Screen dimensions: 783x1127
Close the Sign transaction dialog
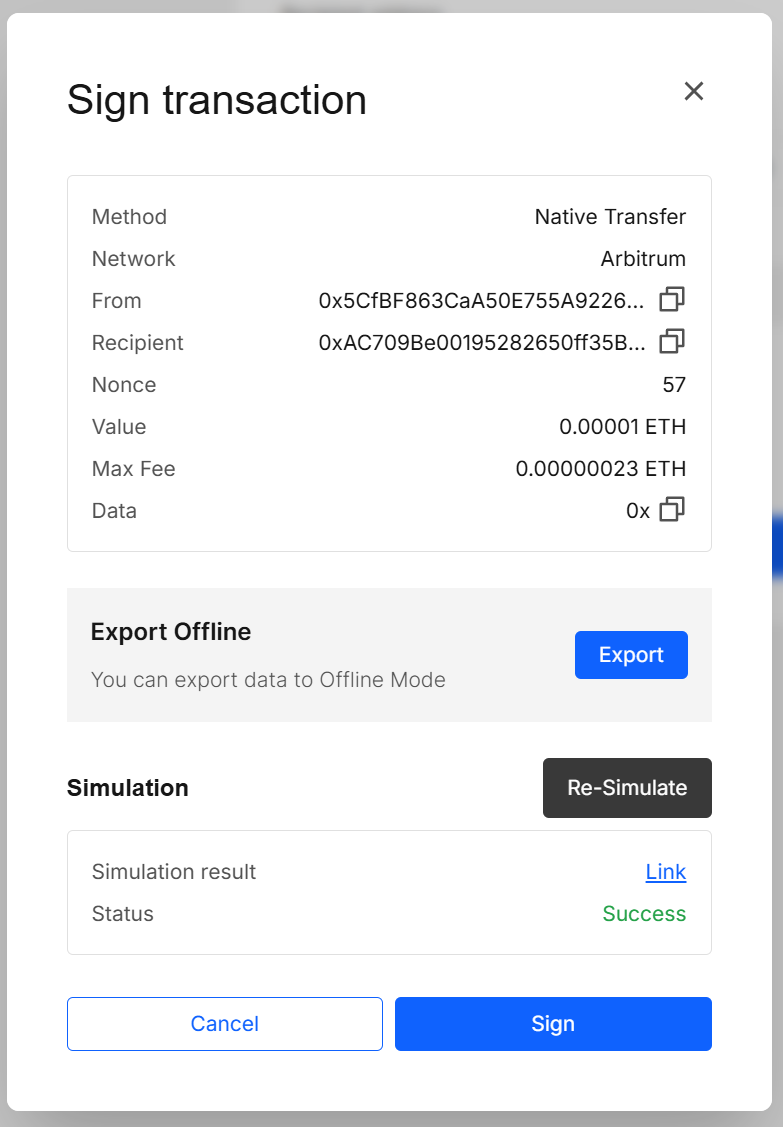pyautogui.click(x=694, y=91)
